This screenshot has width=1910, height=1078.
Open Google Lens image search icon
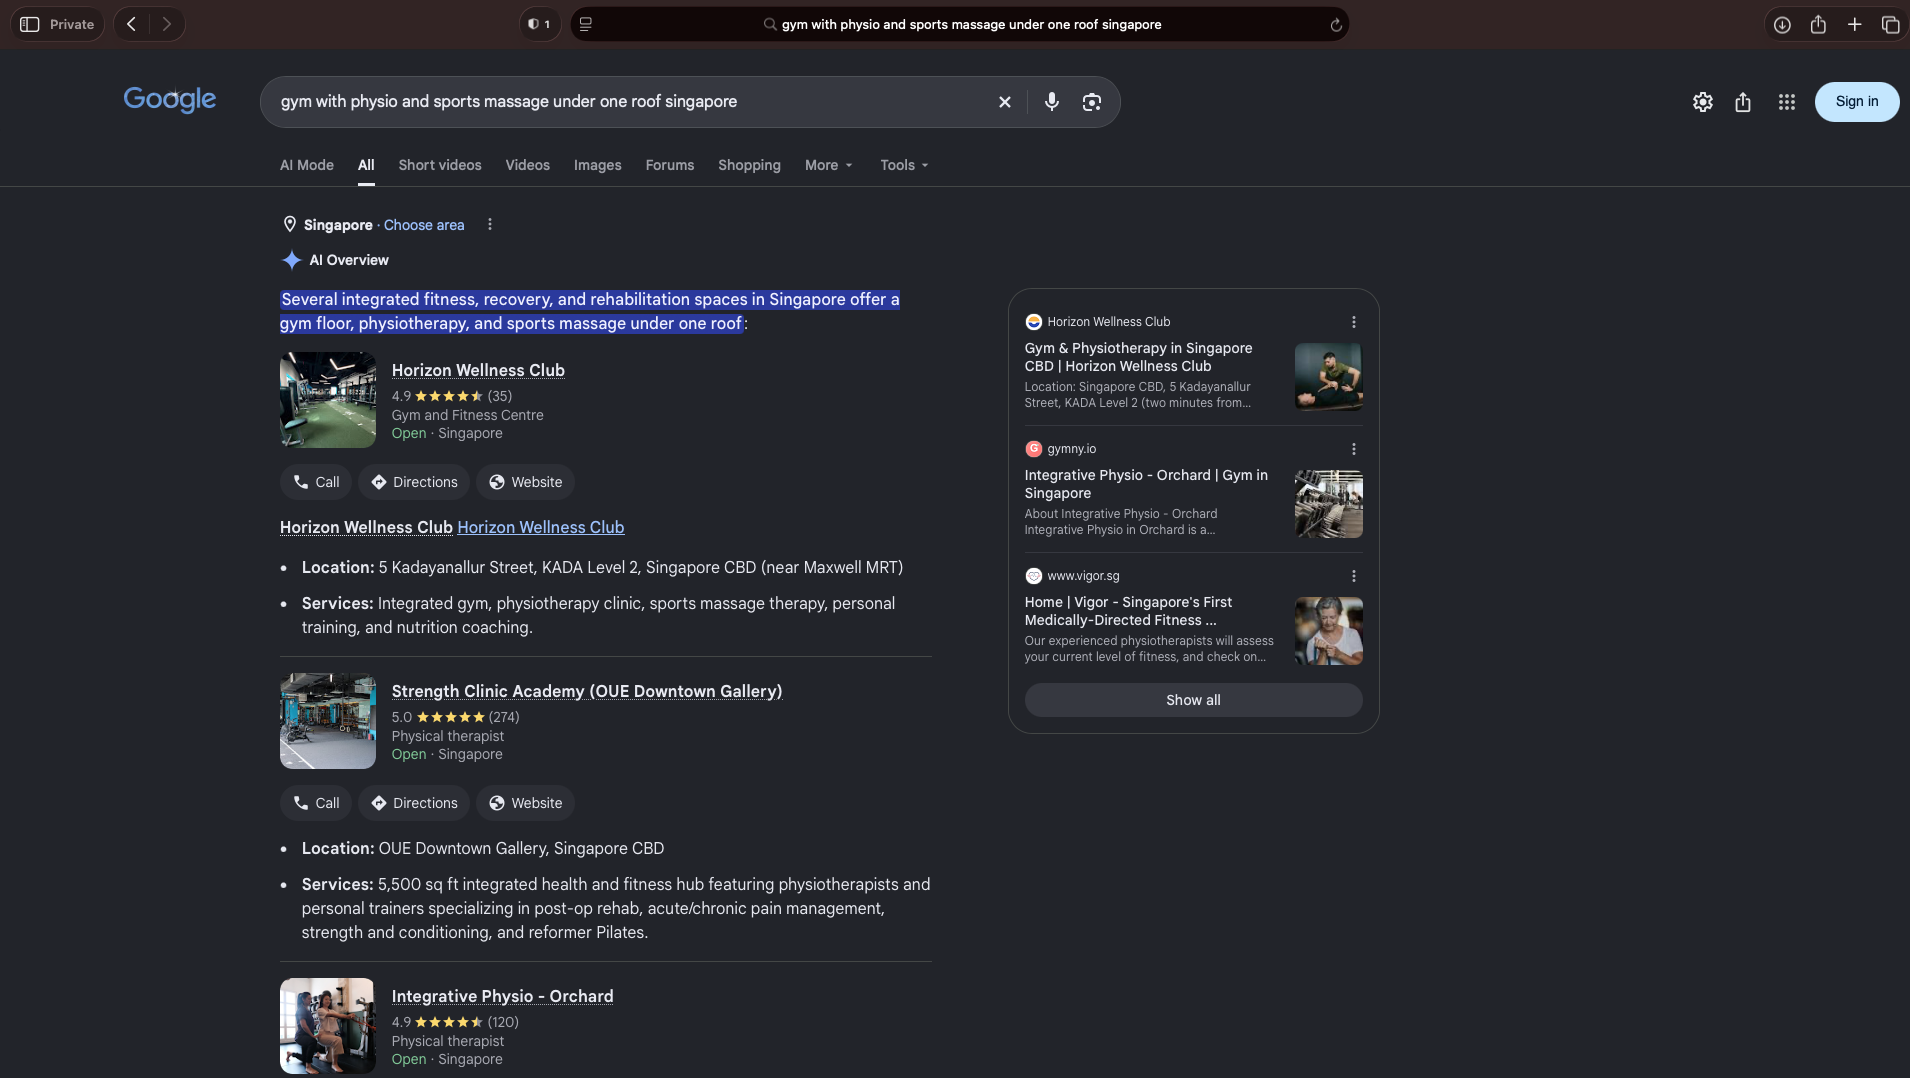1091,102
